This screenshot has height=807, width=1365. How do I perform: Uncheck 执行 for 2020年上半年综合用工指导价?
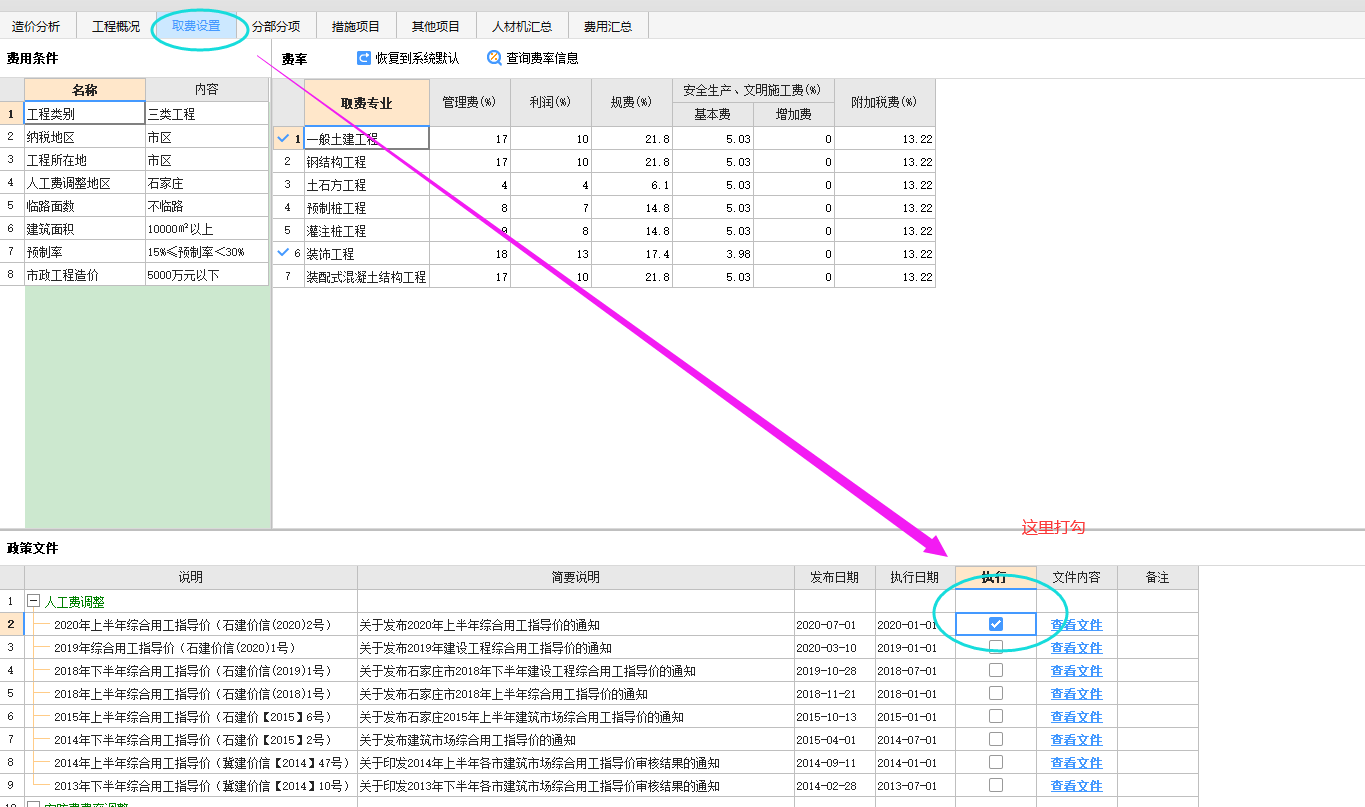(x=996, y=624)
